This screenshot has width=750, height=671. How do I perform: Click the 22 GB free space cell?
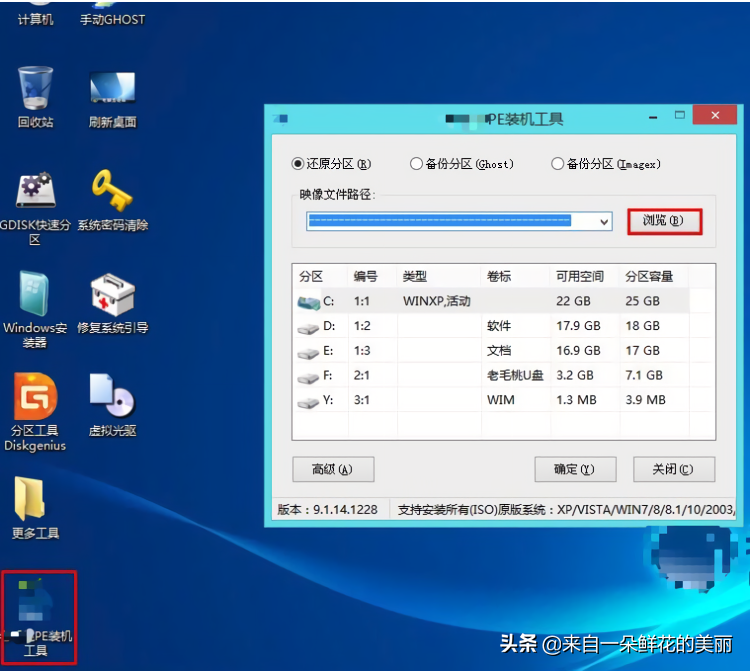[x=573, y=301]
